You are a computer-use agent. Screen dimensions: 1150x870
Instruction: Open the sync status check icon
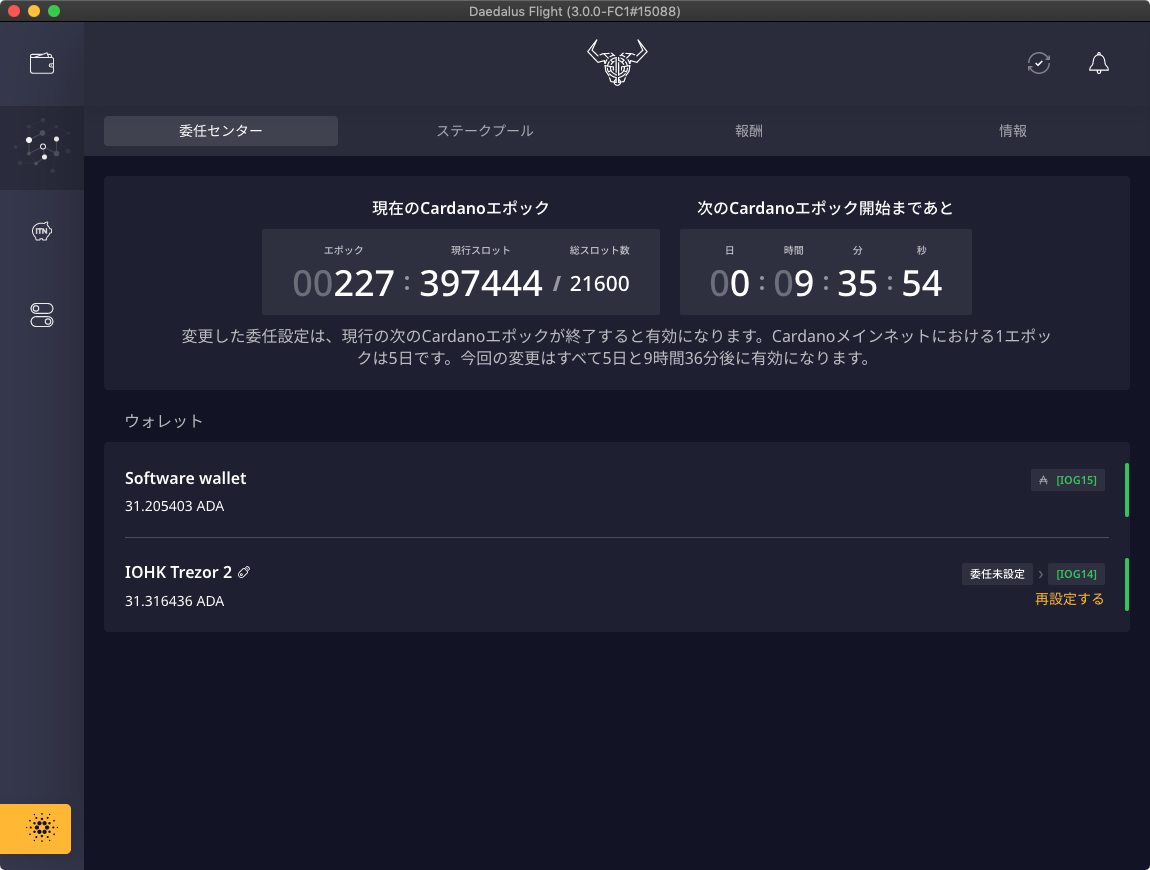click(x=1039, y=63)
